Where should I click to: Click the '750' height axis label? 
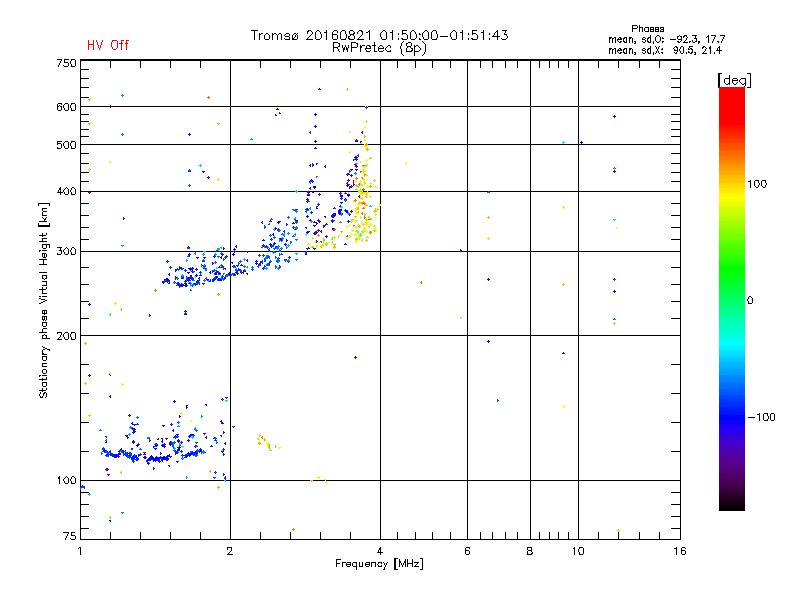click(x=66, y=63)
